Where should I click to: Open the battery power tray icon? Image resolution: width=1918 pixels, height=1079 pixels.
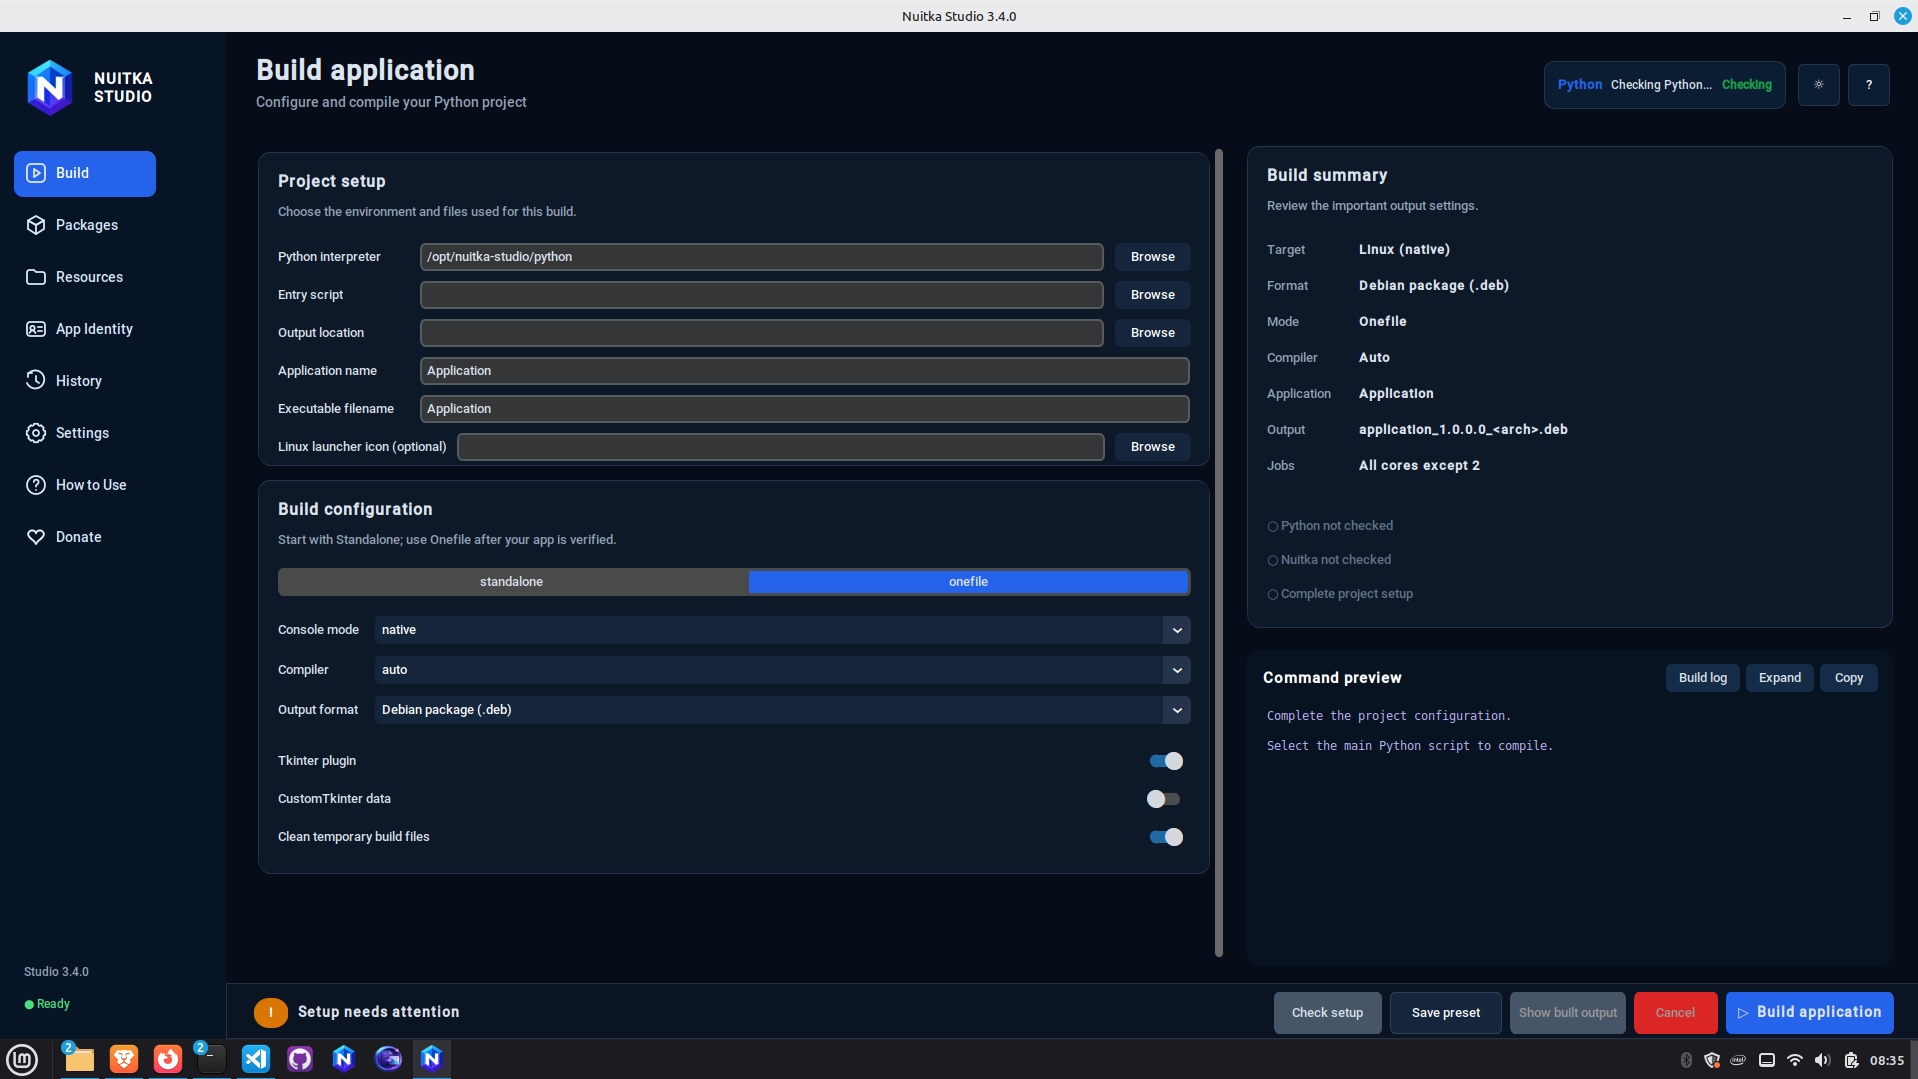1851,1060
